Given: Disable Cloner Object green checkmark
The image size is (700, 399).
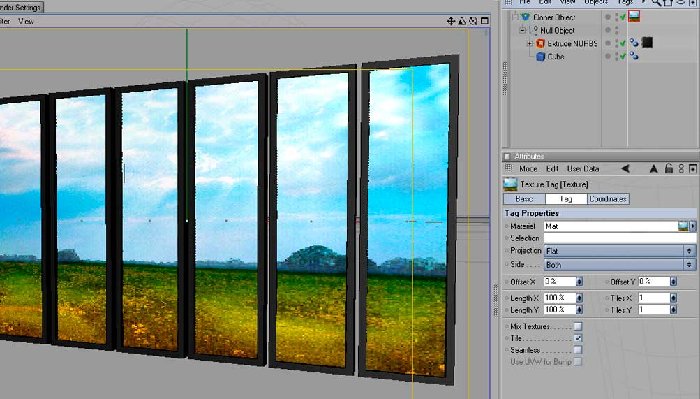Looking at the screenshot, I should coord(622,17).
